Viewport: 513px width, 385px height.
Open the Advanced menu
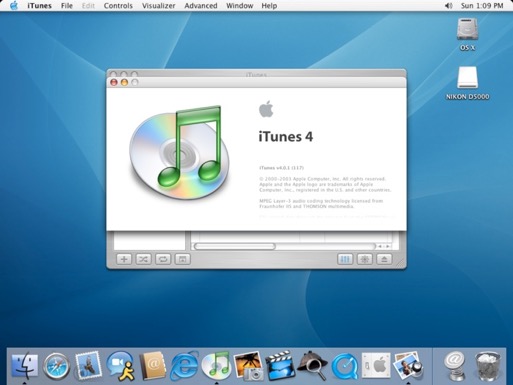(x=201, y=6)
